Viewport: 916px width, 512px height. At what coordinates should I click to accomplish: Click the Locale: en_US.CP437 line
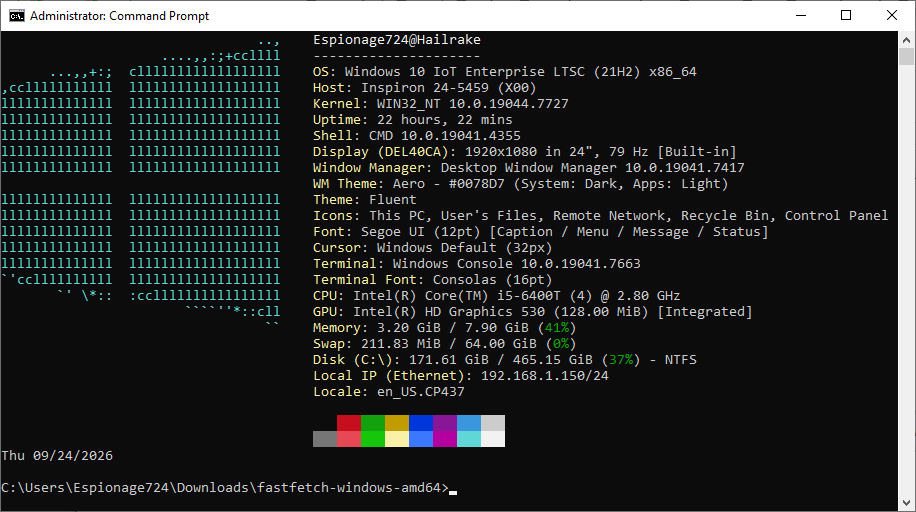click(388, 392)
